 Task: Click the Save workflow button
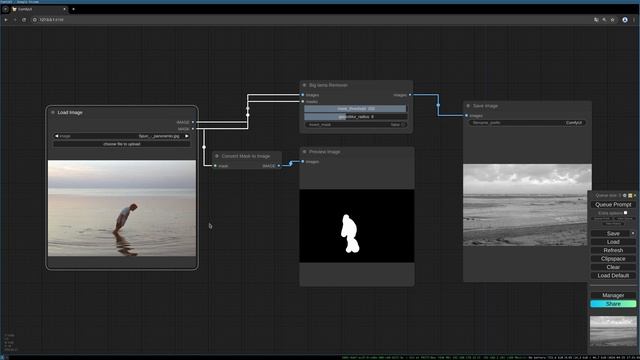[611, 233]
